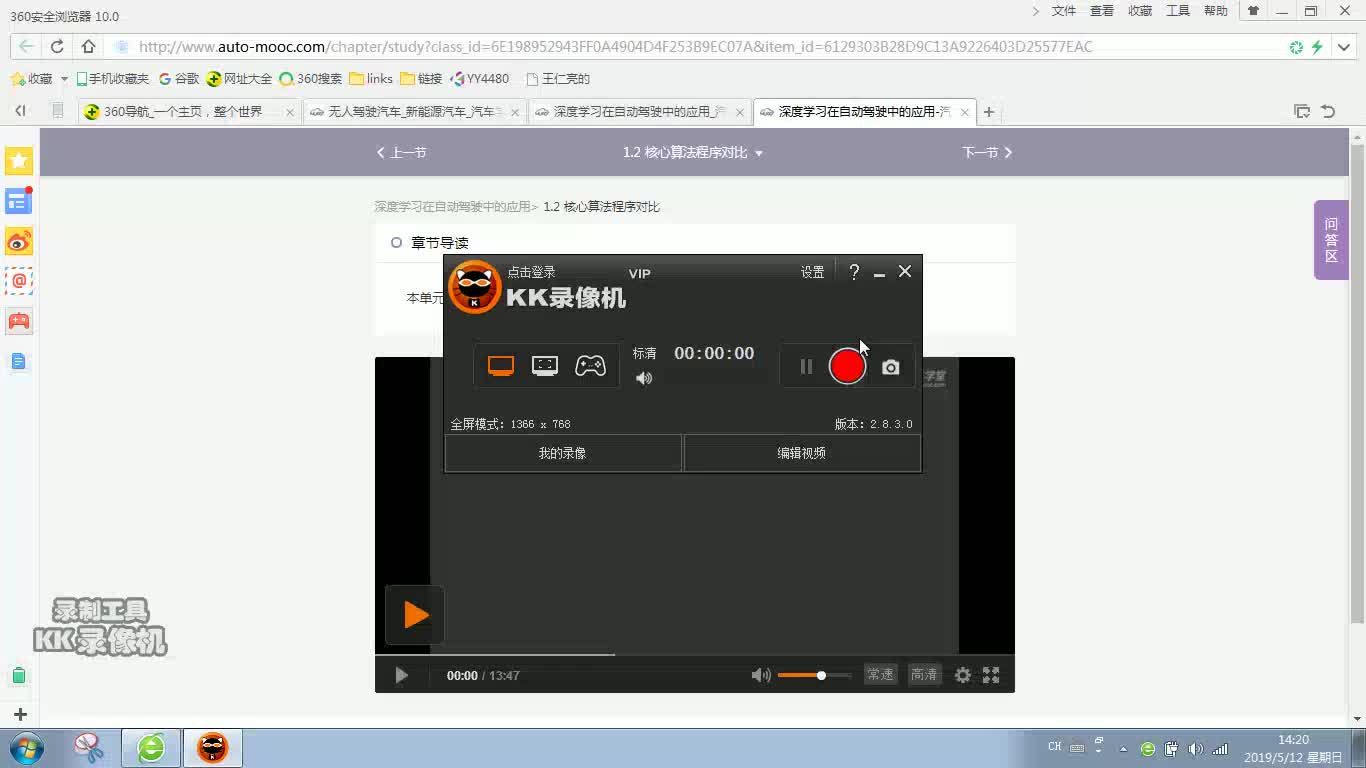The width and height of the screenshot is (1366, 768).
Task: Click the video progress bar
Action: pos(695,655)
